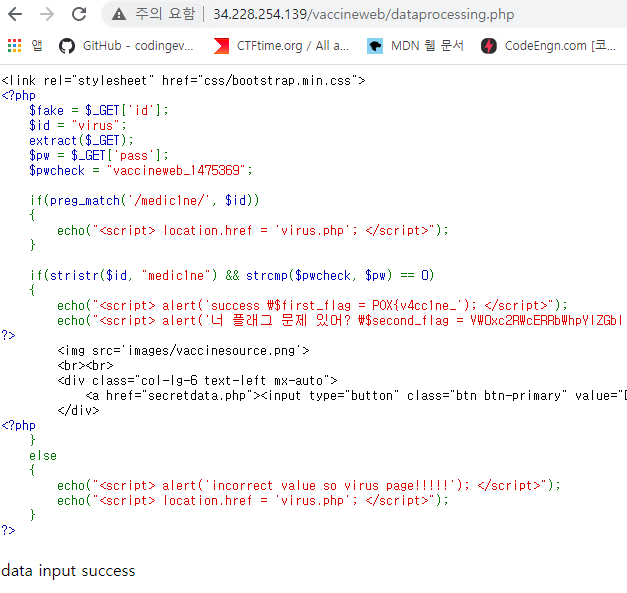Viewport: 627px width, 593px height.
Task: Click the img src='images/vaccinesource.png' line
Action: (183, 351)
